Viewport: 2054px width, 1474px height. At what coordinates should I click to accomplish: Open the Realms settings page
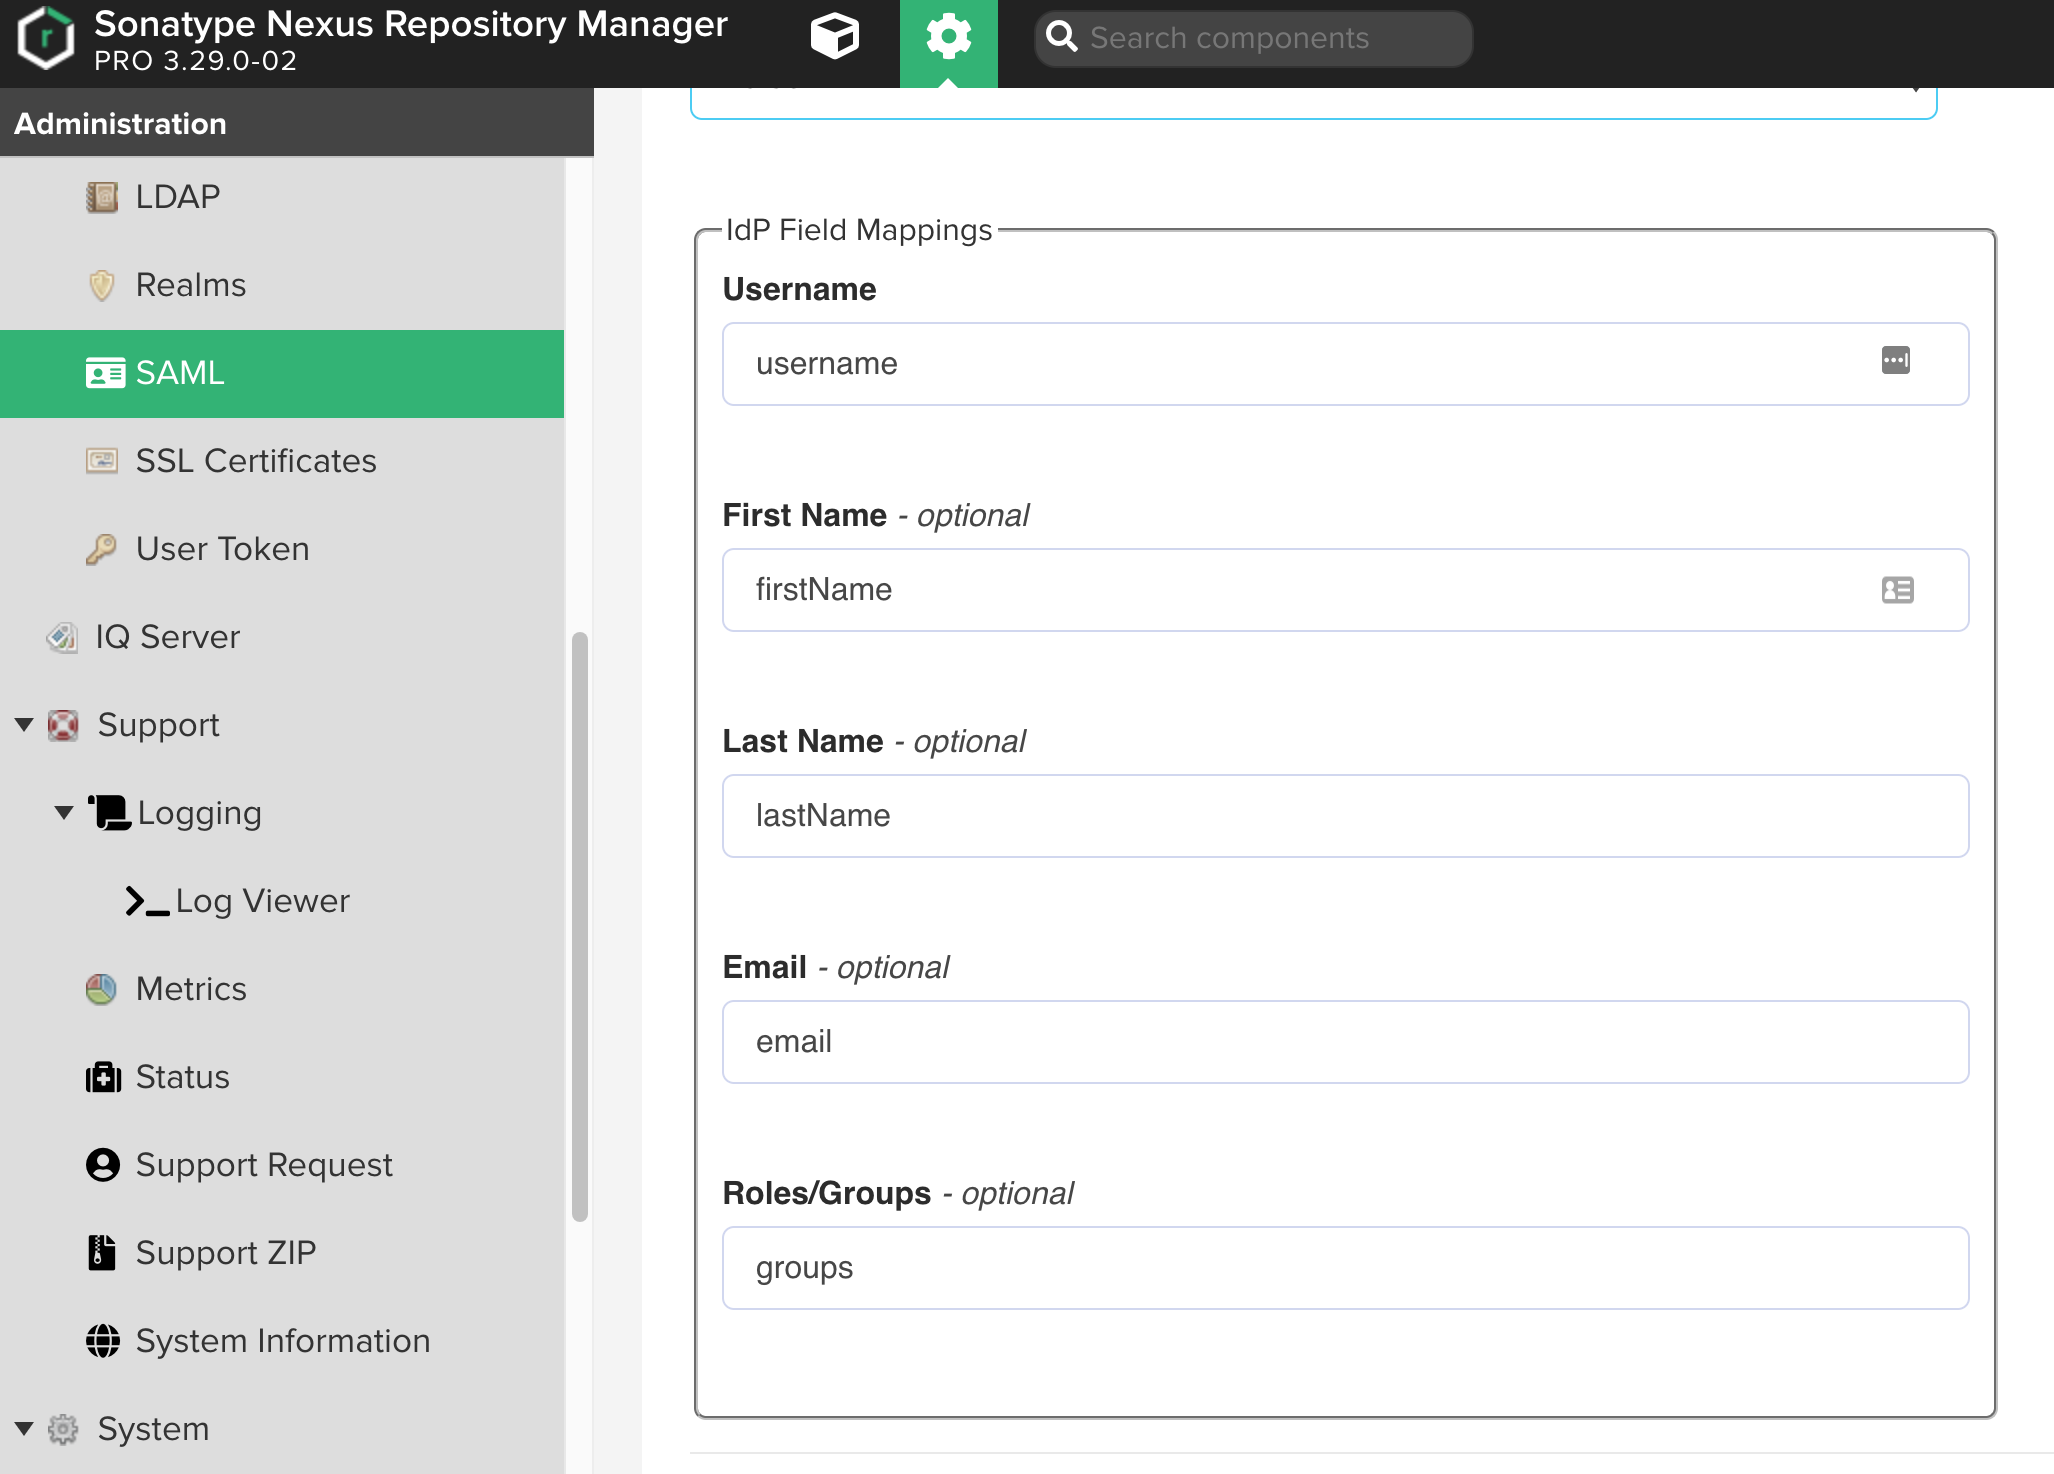point(190,285)
